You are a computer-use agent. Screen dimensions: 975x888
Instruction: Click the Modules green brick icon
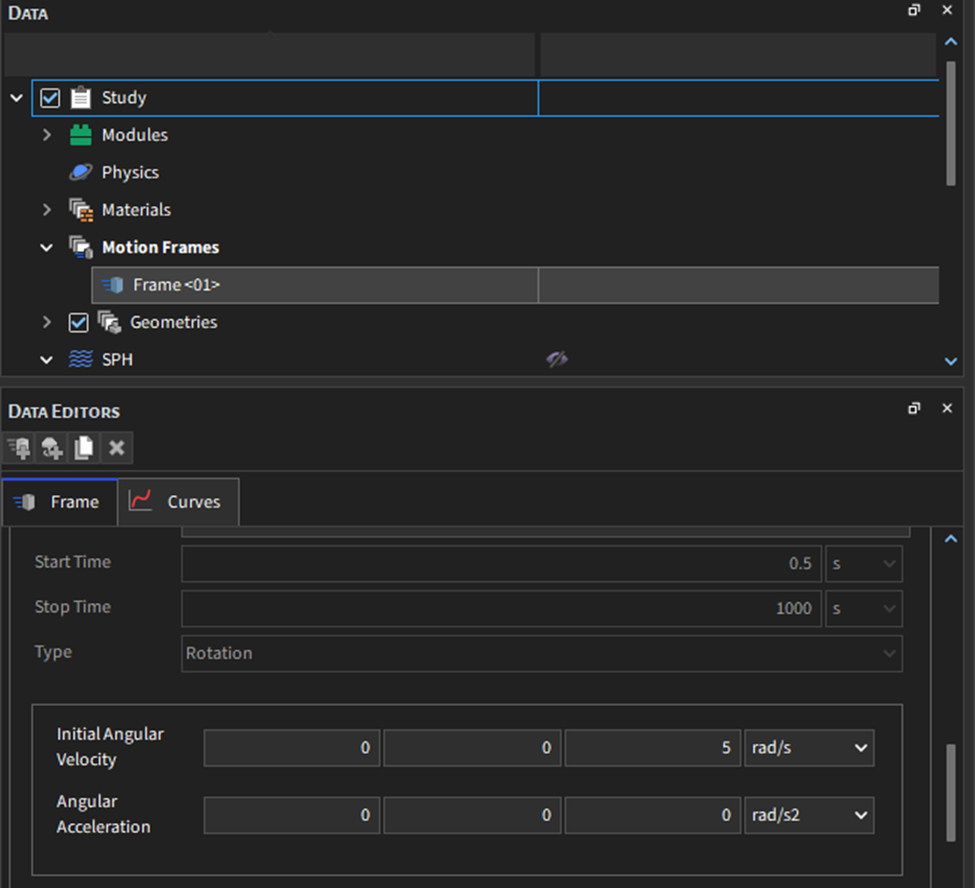coord(81,135)
